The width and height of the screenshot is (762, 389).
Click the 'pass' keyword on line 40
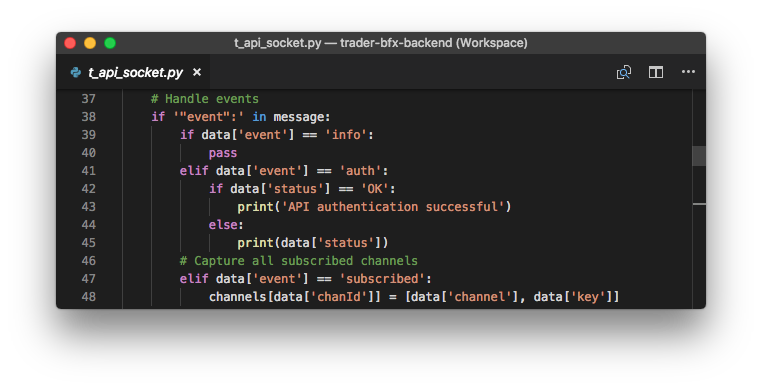click(x=223, y=153)
